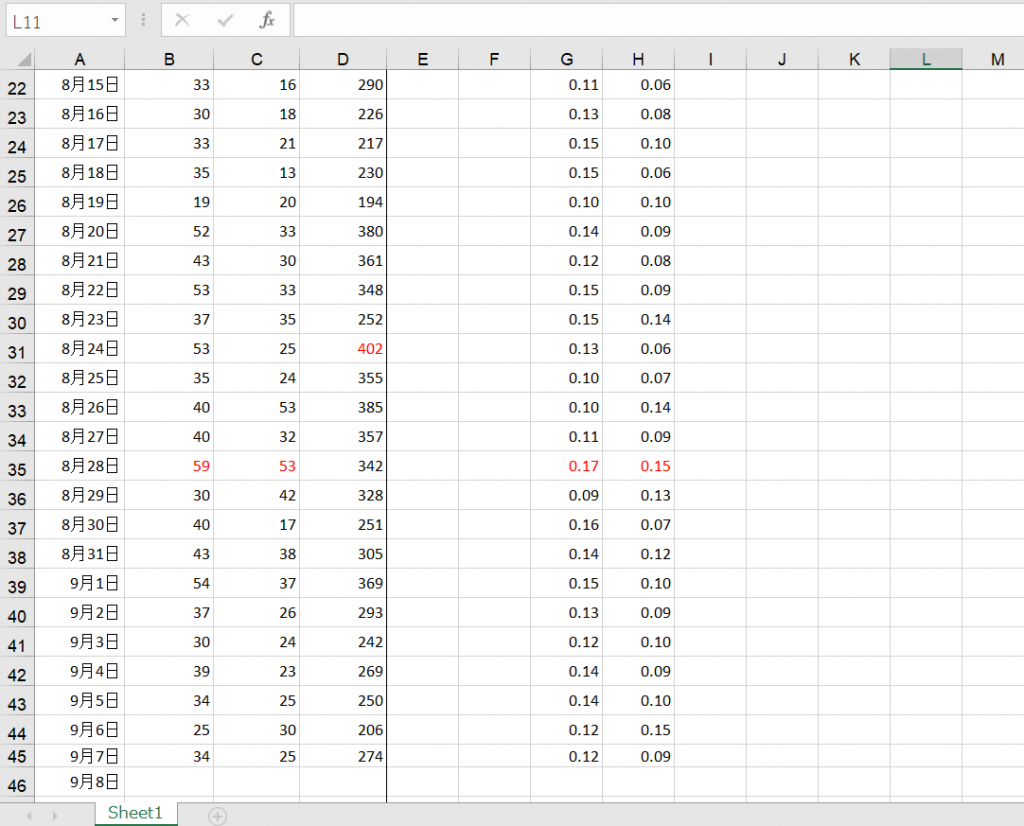This screenshot has width=1024, height=826.
Task: Click the previous sheet navigation arrow
Action: coord(29,816)
